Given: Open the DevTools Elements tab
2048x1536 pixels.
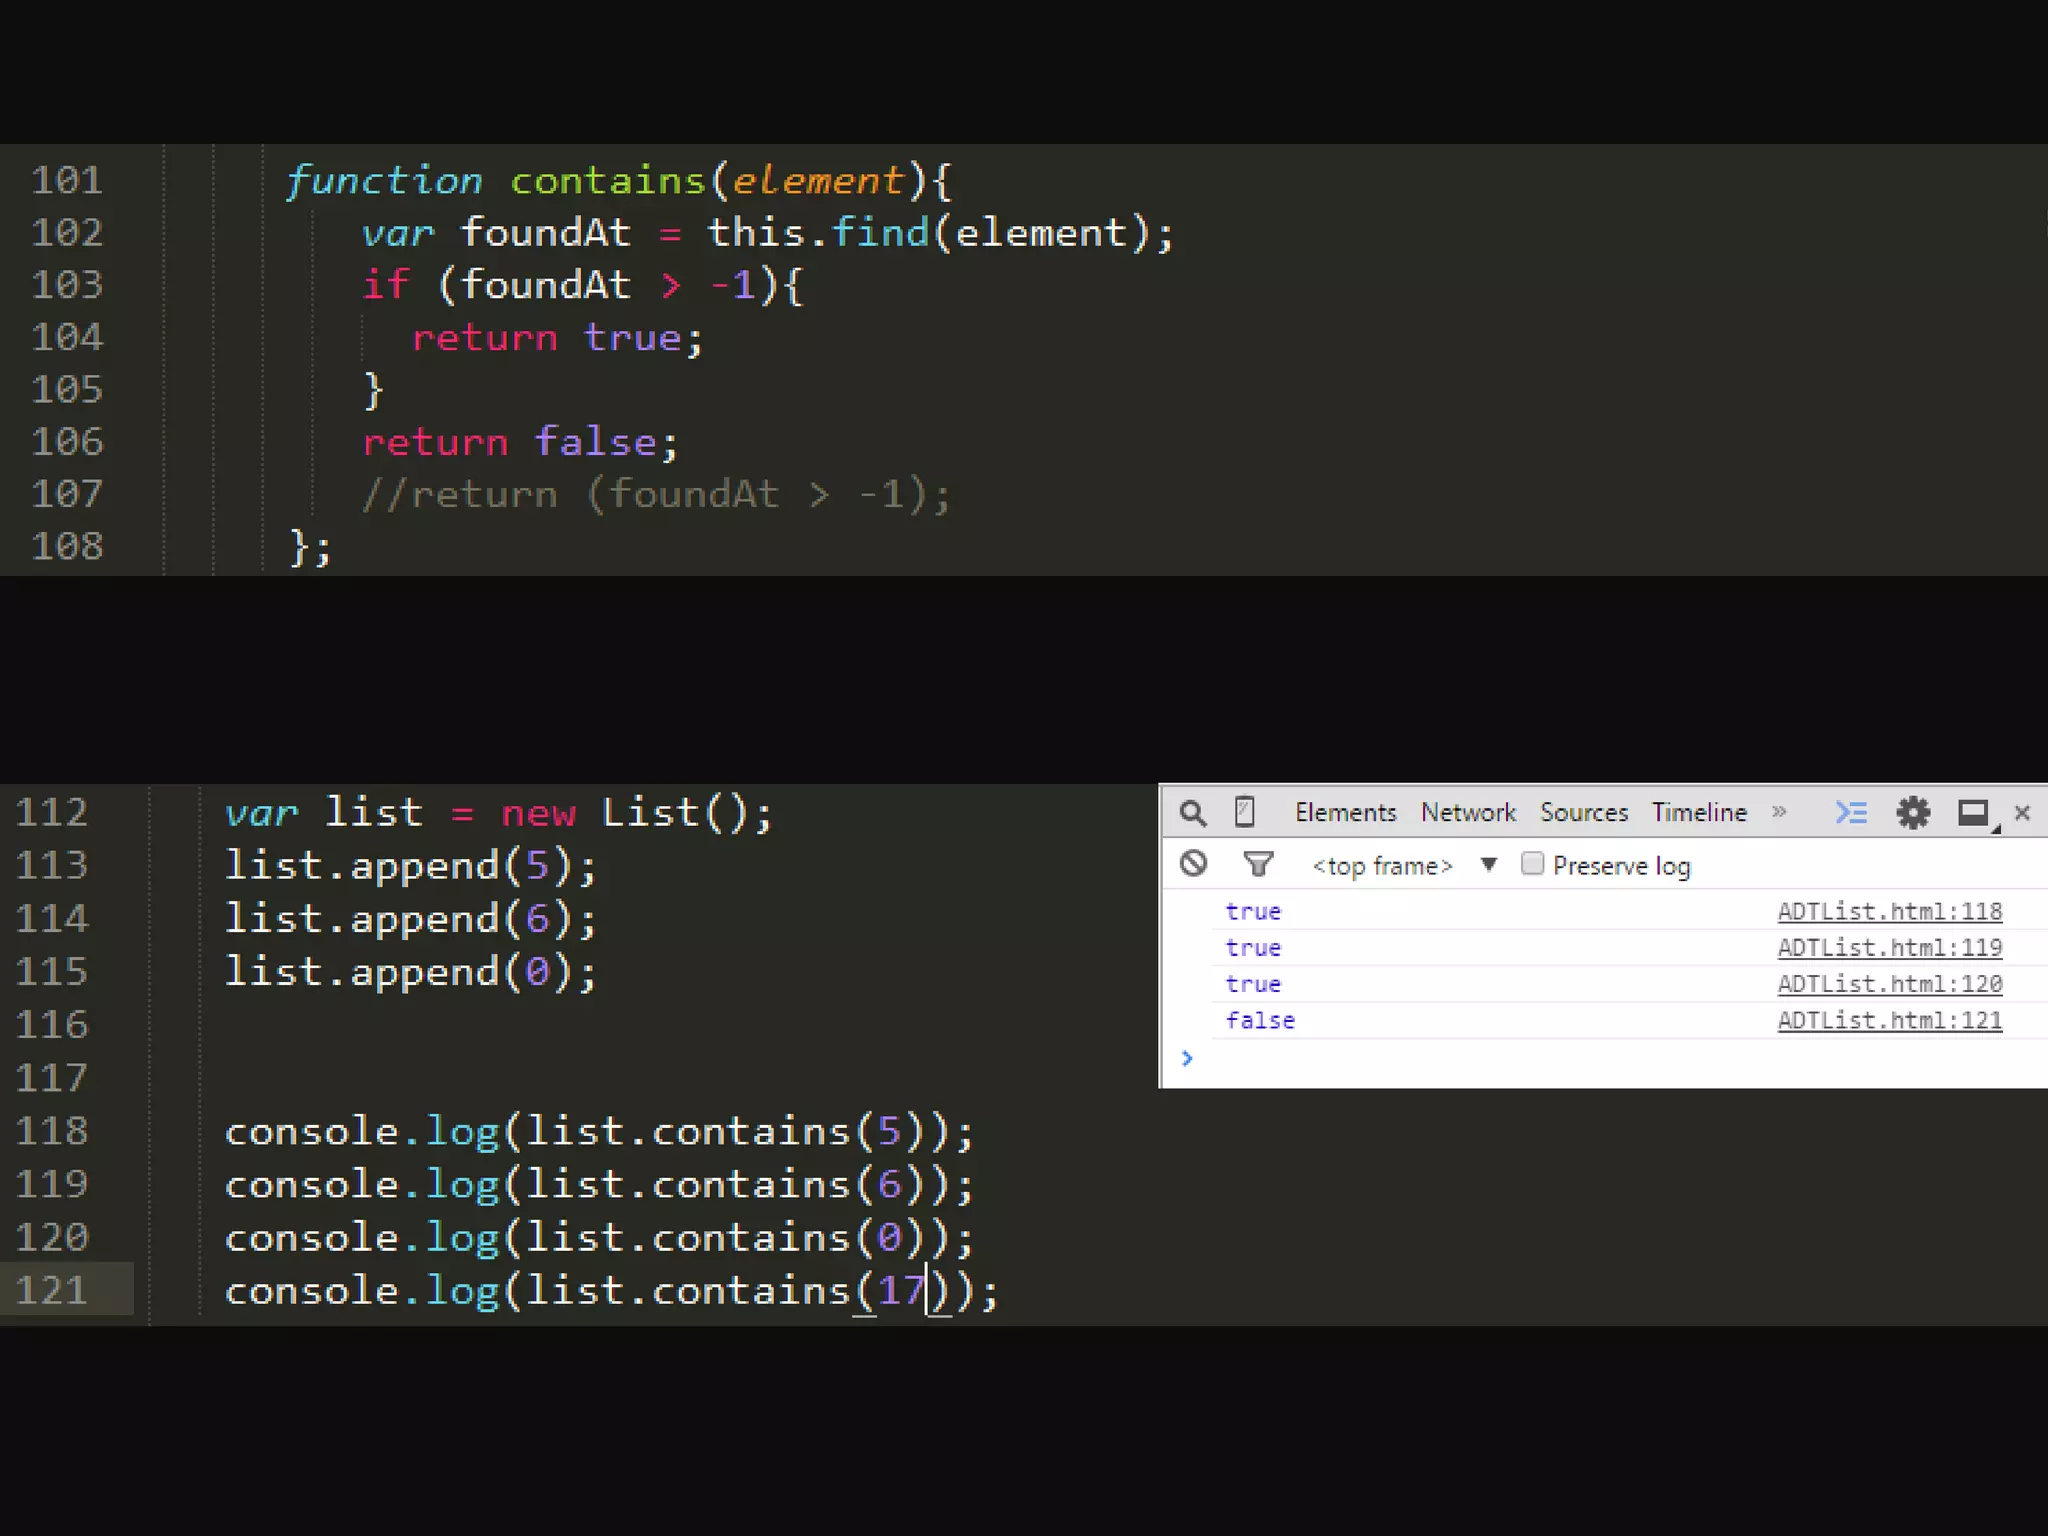Looking at the screenshot, I should point(1345,813).
